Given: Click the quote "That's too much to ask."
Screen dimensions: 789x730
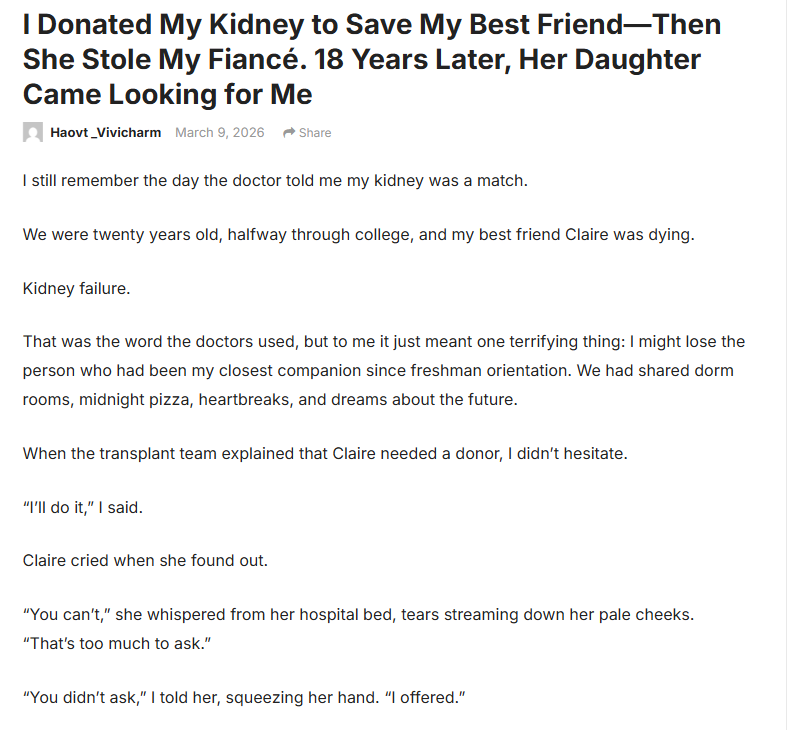Looking at the screenshot, I should [x=114, y=642].
